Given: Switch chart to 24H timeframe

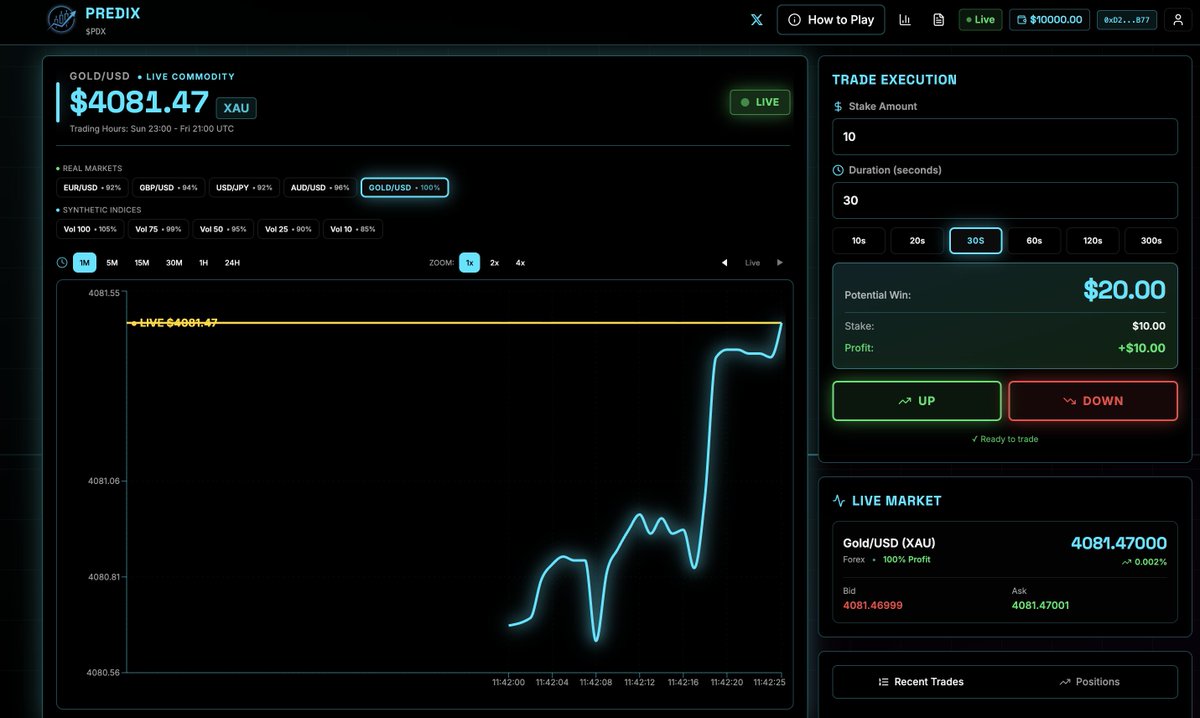Looking at the screenshot, I should pos(232,263).
